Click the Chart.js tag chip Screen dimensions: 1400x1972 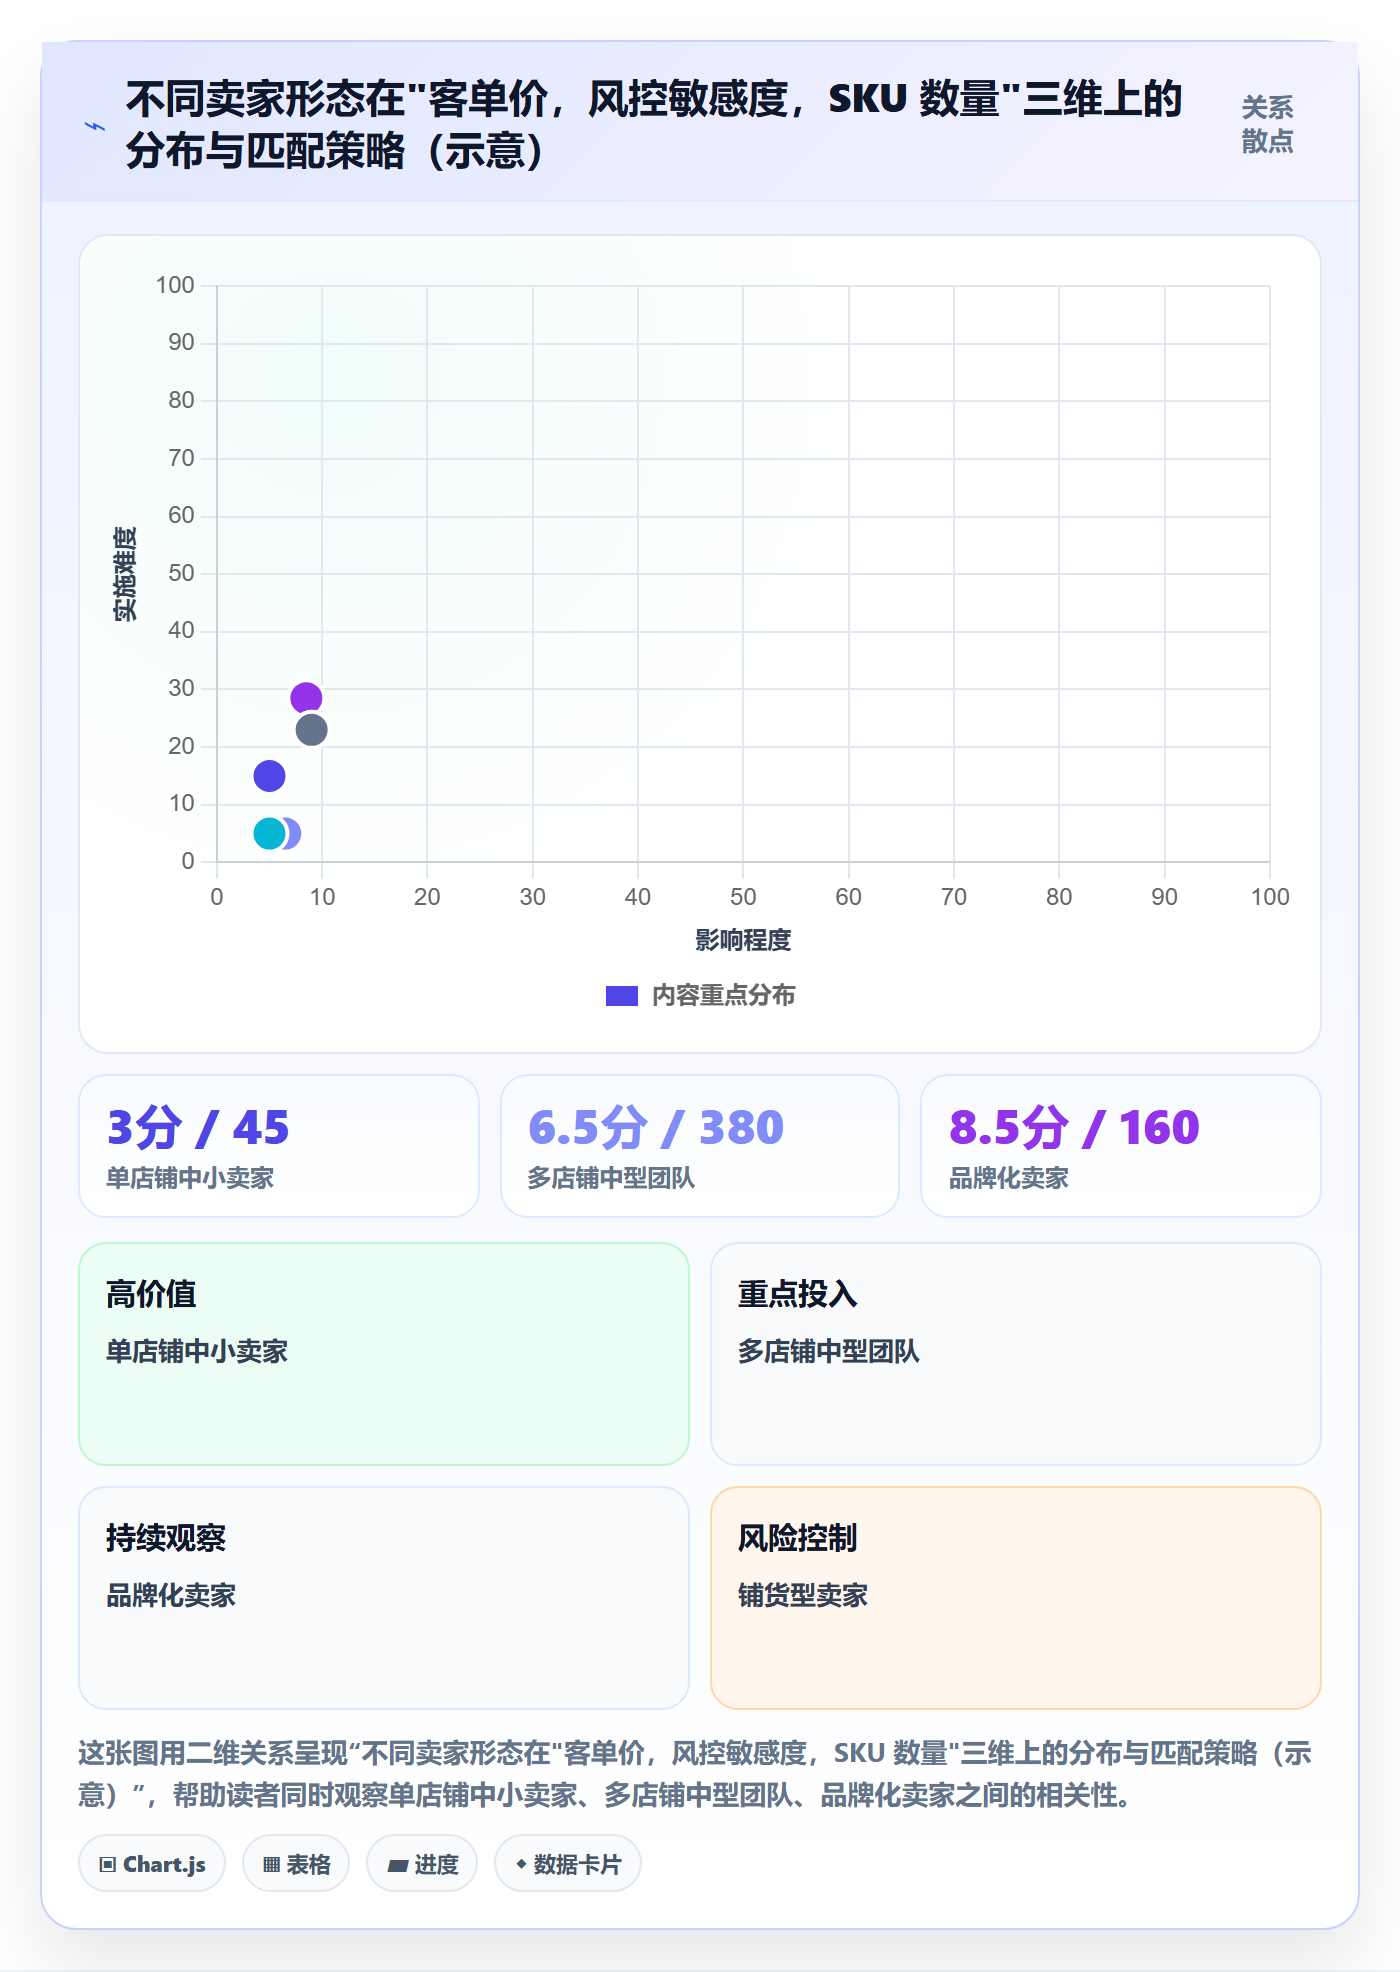click(x=152, y=1864)
